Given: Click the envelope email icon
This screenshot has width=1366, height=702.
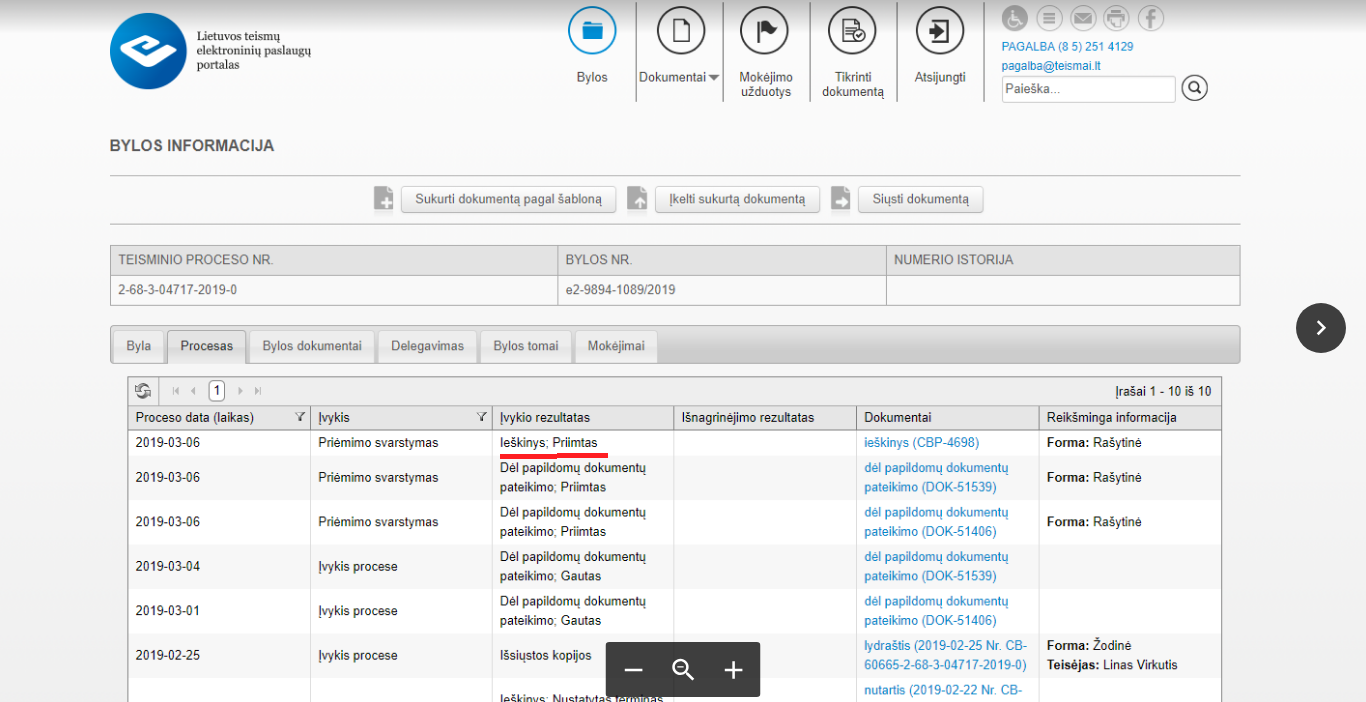Looking at the screenshot, I should point(1083,18).
